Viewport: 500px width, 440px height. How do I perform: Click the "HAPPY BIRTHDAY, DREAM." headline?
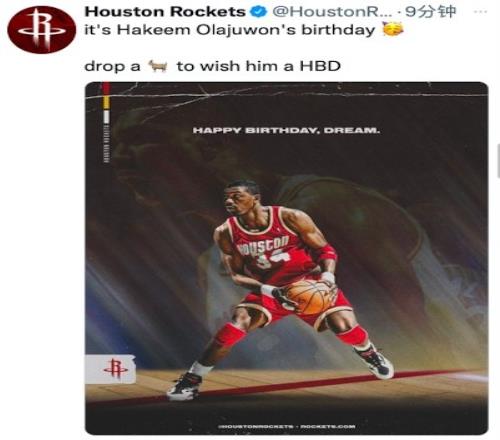coord(286,130)
